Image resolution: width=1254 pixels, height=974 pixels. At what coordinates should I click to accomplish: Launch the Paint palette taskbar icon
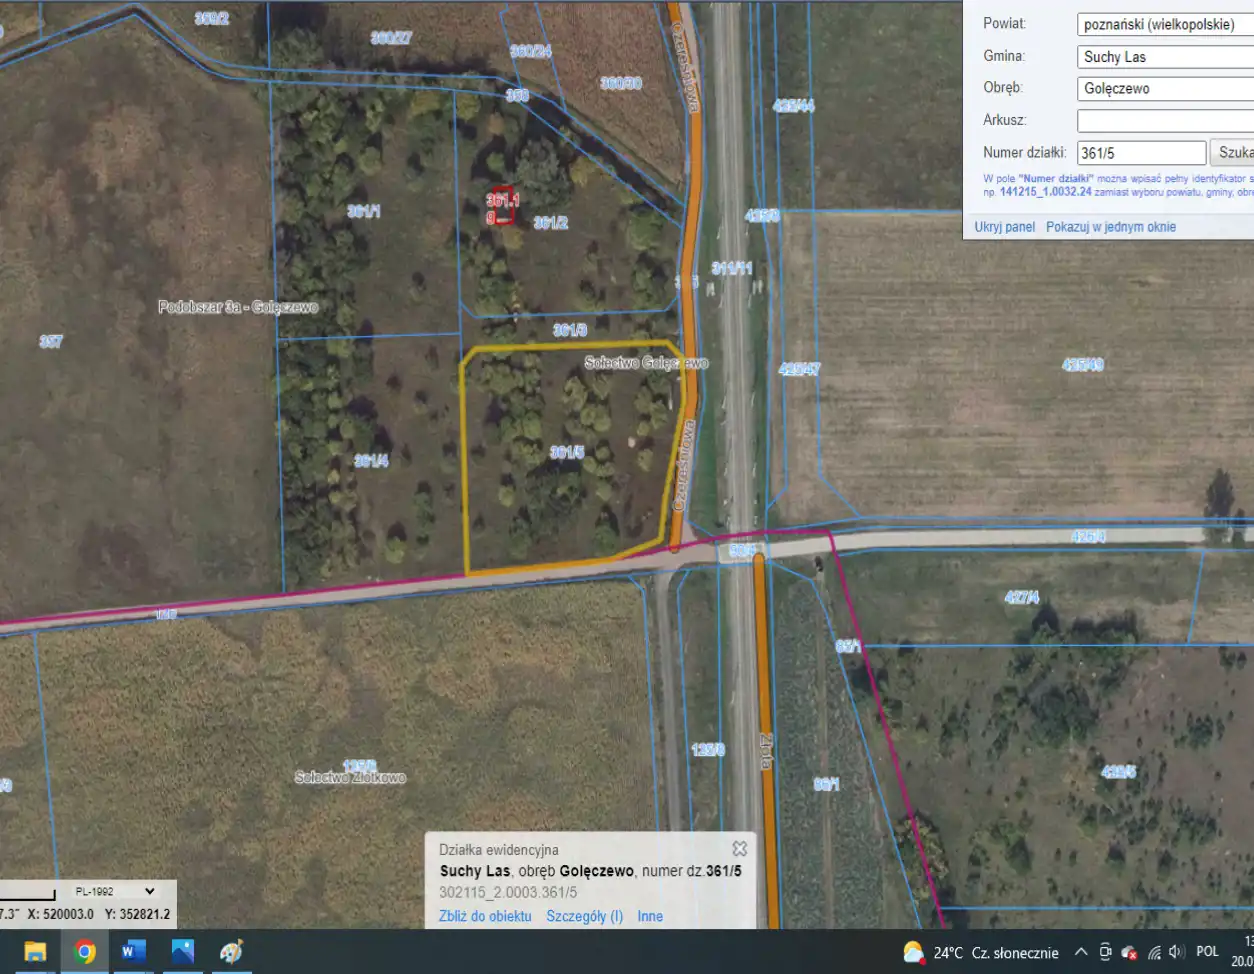point(231,952)
